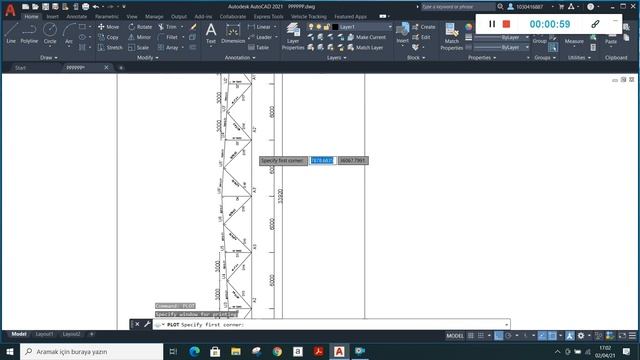Toggle snap mode in status bar
Screen dimensions: 640x360
tap(481, 336)
